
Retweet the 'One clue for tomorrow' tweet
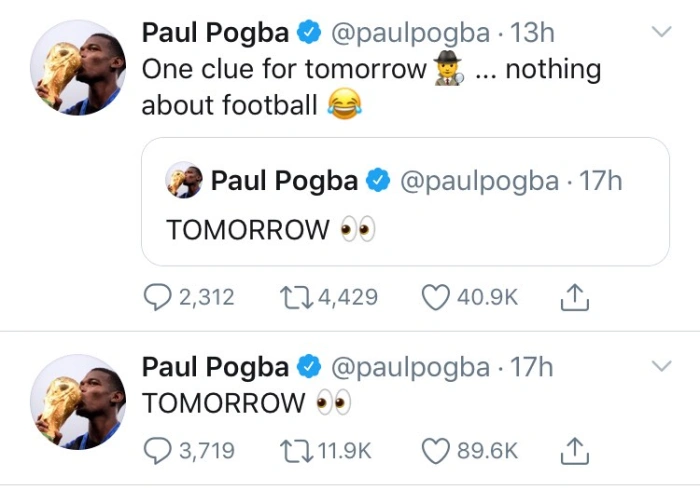pos(295,297)
